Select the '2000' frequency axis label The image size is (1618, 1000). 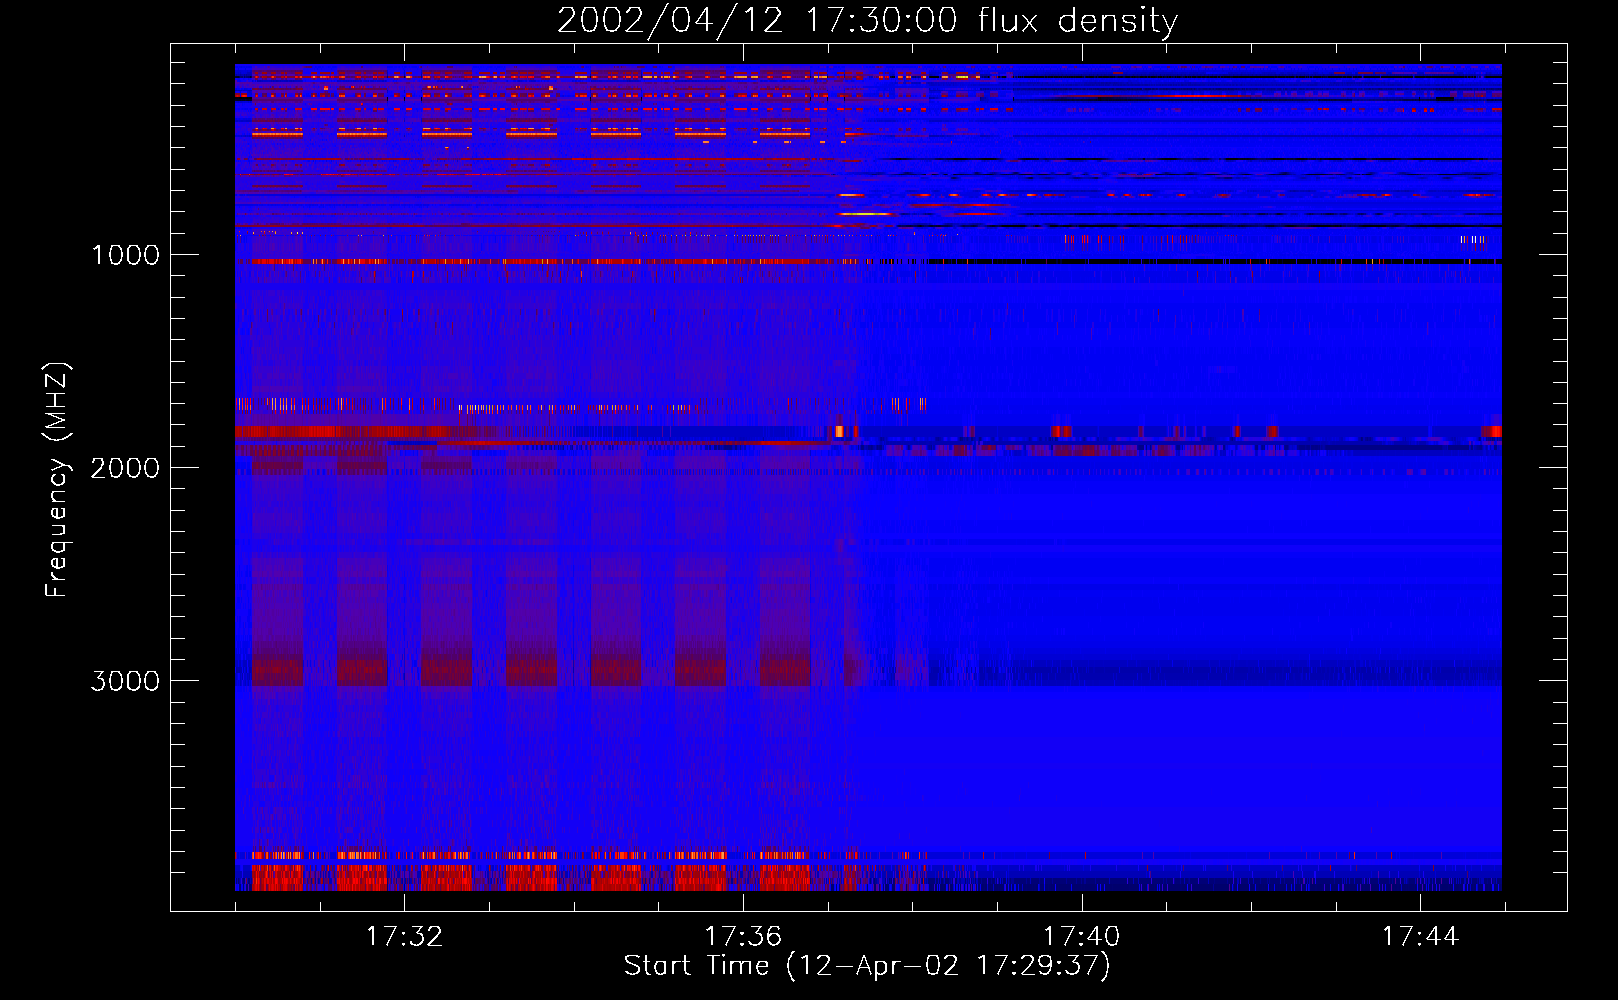pos(125,468)
